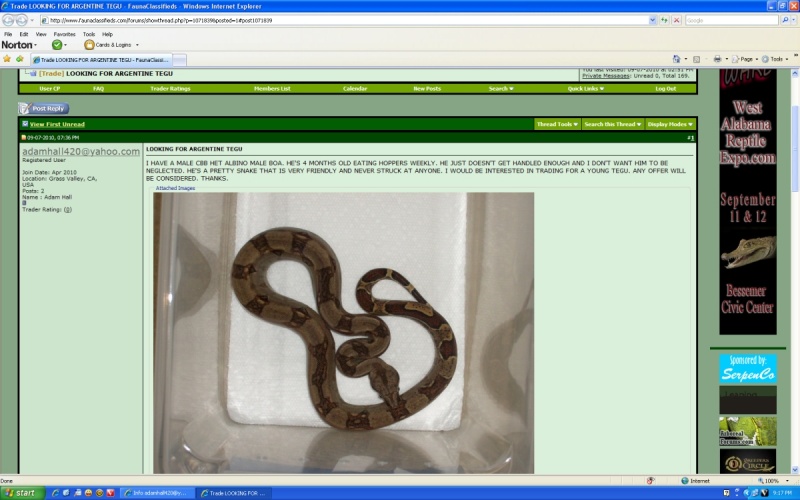Click the page vertical scrollbar thumb

[x=795, y=148]
